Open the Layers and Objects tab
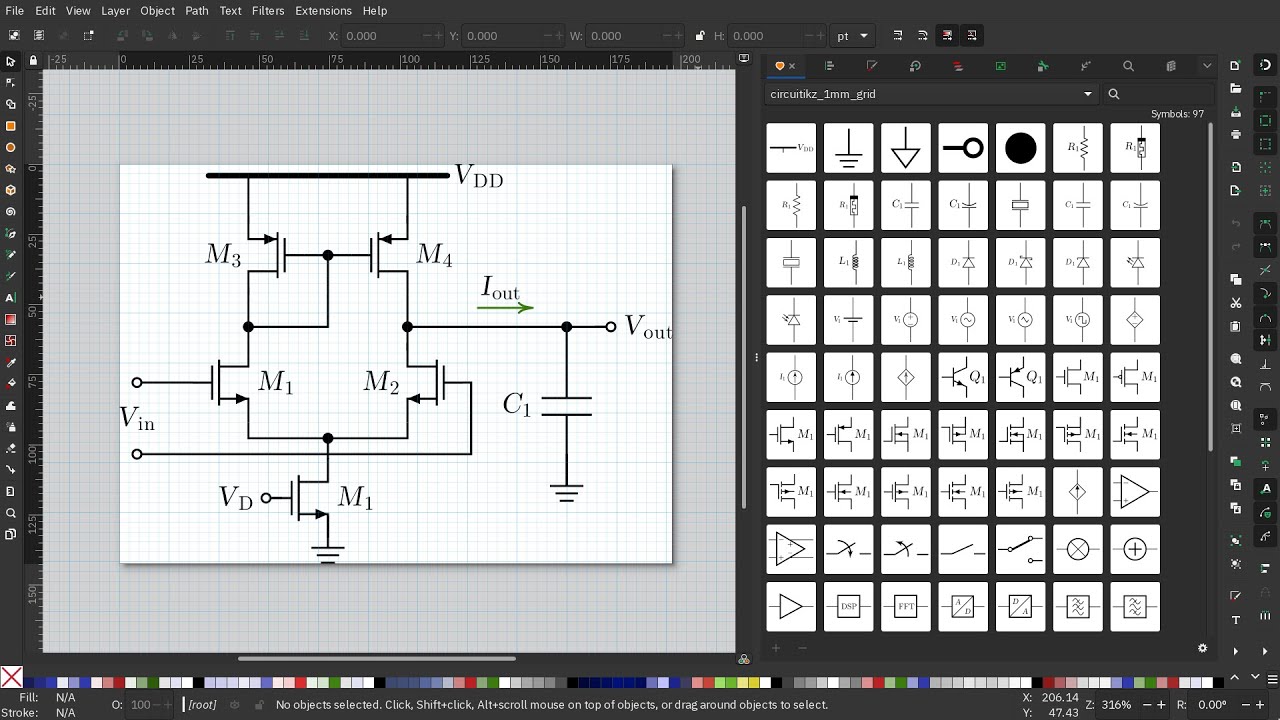This screenshot has height=720, width=1280. coord(958,66)
